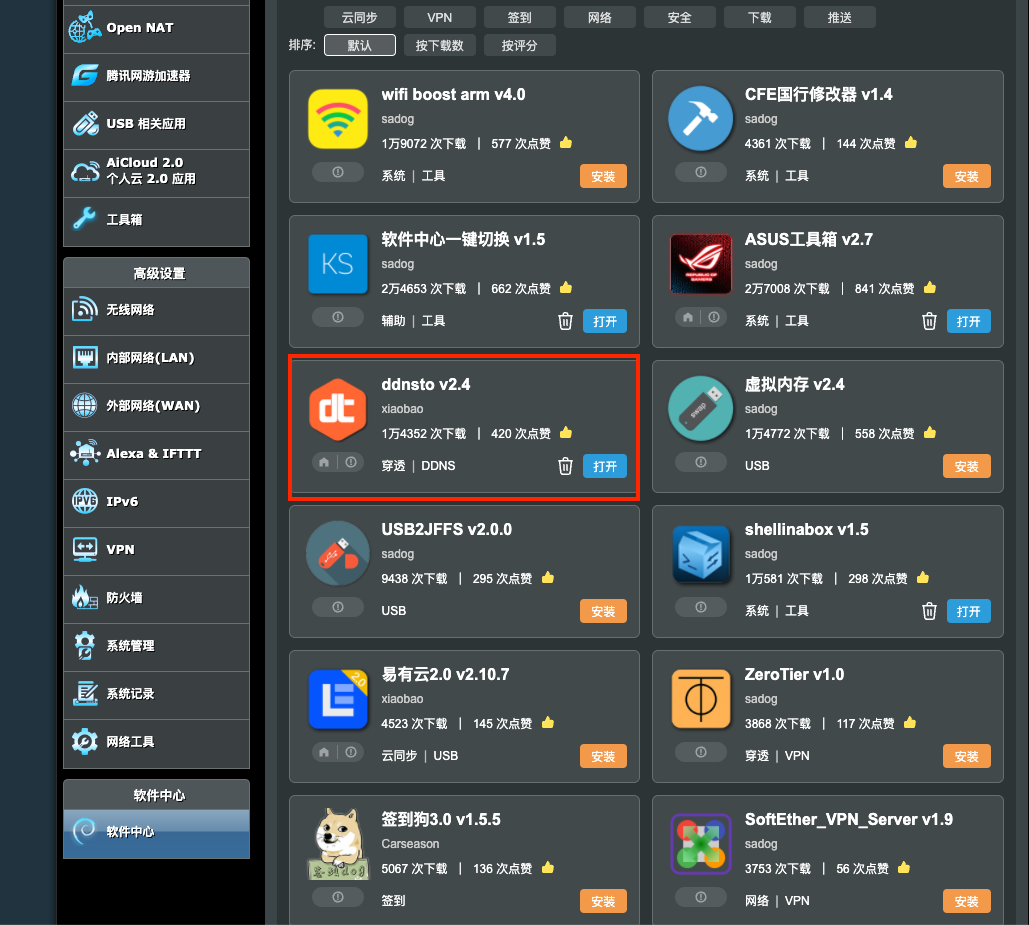
Task: Filter by the 下载 category tab
Action: 760,18
